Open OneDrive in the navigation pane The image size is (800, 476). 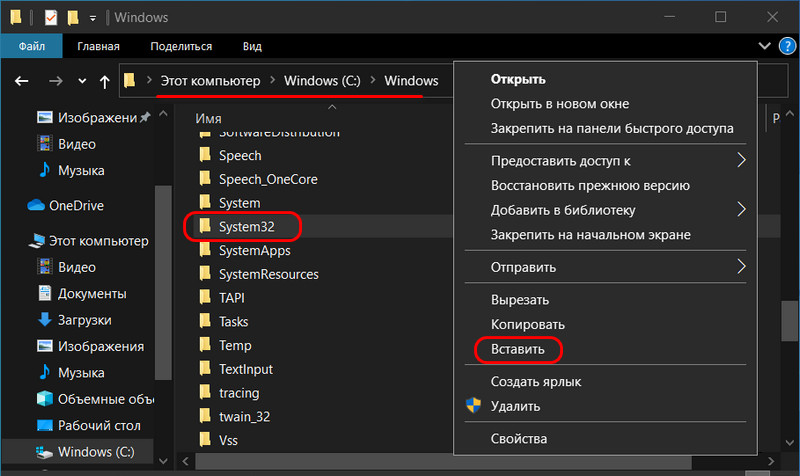pyautogui.click(x=66, y=205)
